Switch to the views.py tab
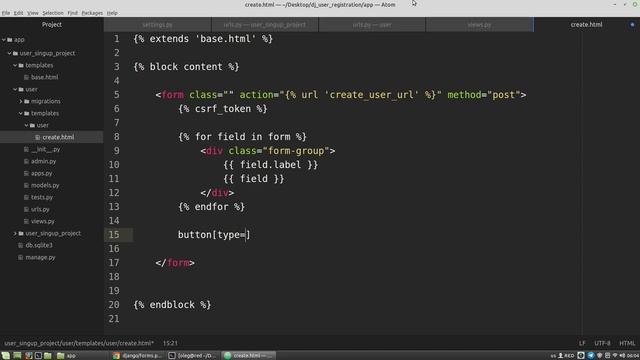Screen dimensions: 640x360 click(x=479, y=24)
